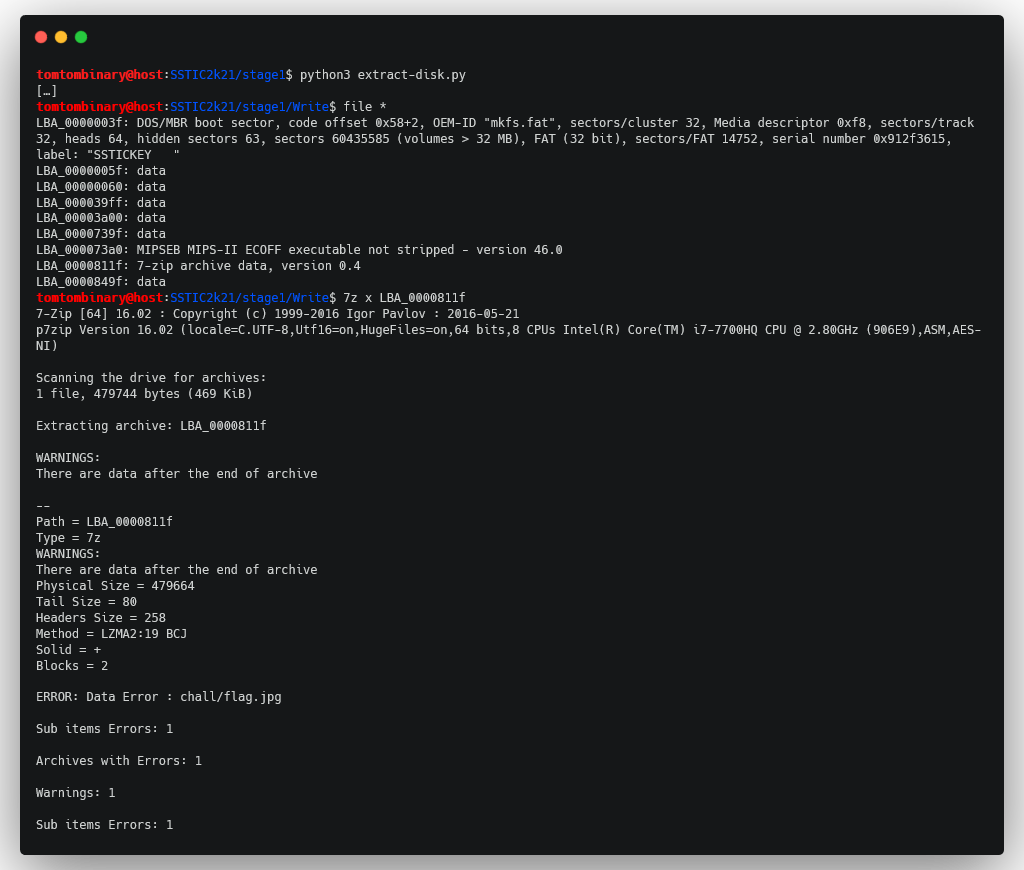Click the first WARNINGS: heading

pos(68,458)
